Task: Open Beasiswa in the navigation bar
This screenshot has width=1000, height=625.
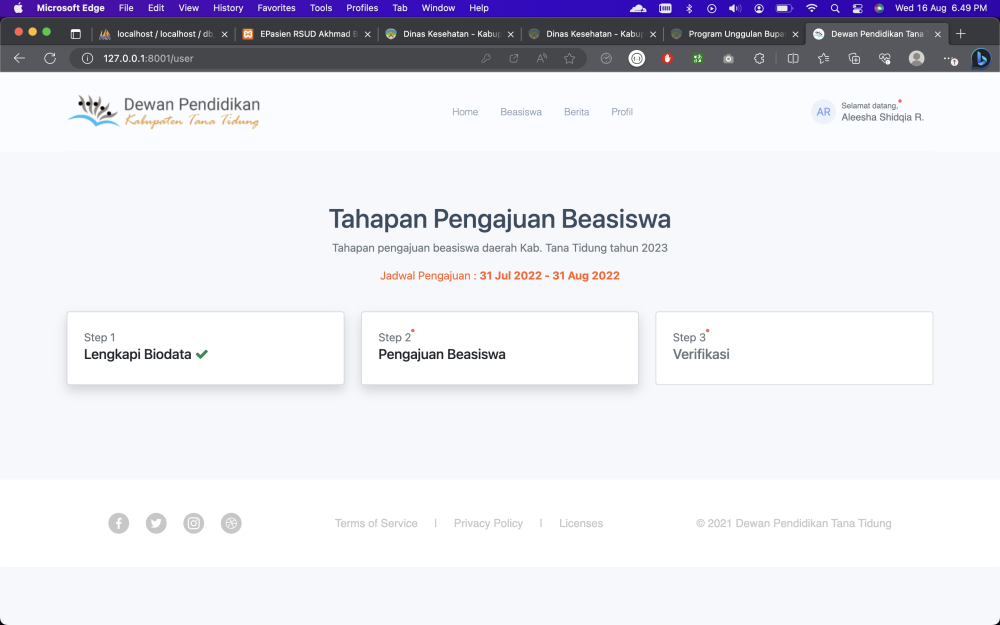Action: pyautogui.click(x=521, y=112)
